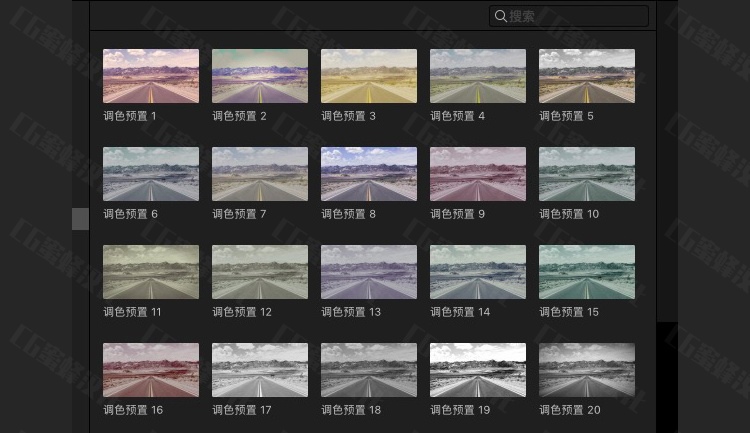The height and width of the screenshot is (433, 750).
Task: Select the 调色预置 2 thumbnail
Action: [x=260, y=76]
